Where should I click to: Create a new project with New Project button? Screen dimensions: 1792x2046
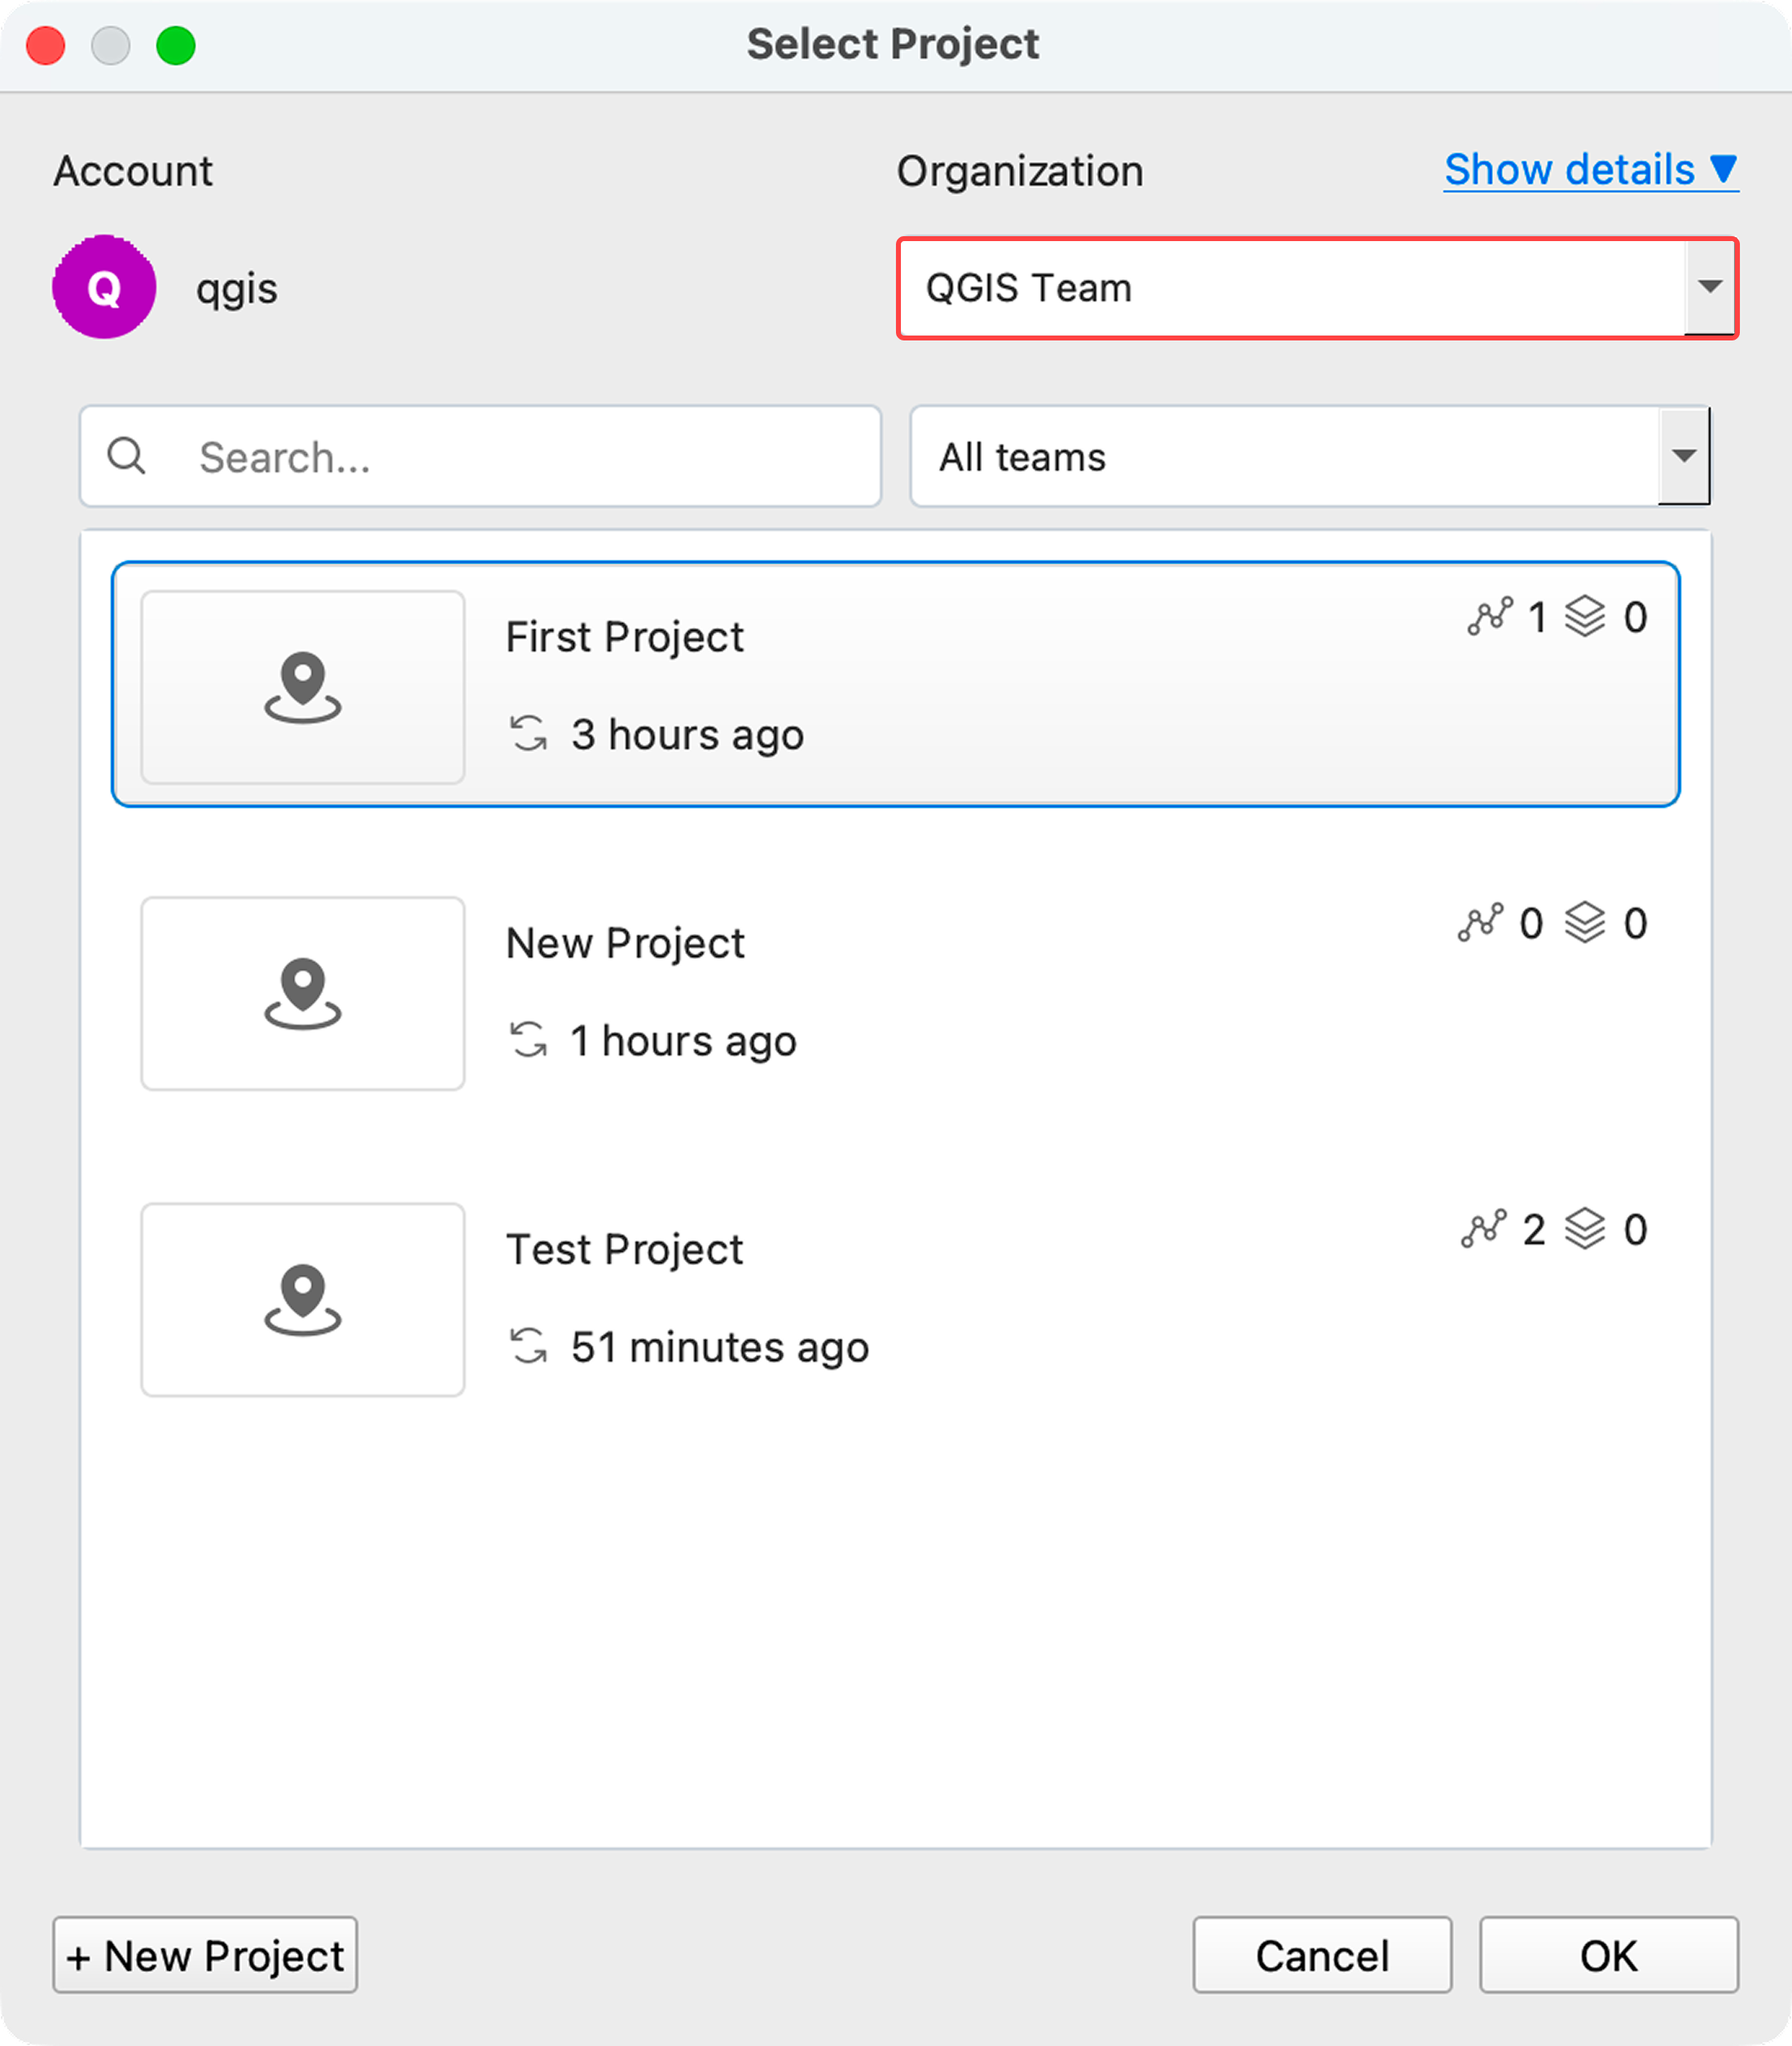click(205, 1955)
